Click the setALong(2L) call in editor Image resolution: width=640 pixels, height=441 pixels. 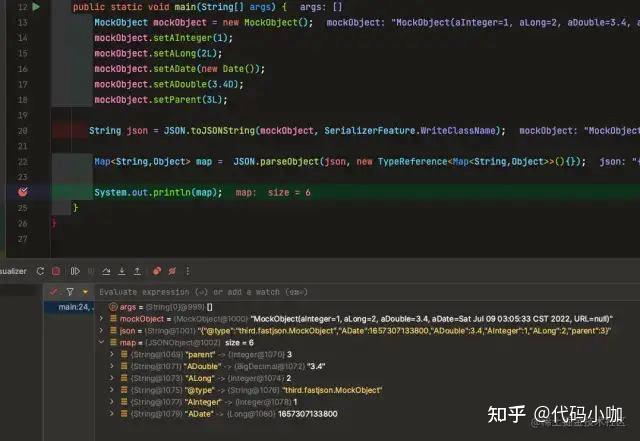tap(187, 53)
